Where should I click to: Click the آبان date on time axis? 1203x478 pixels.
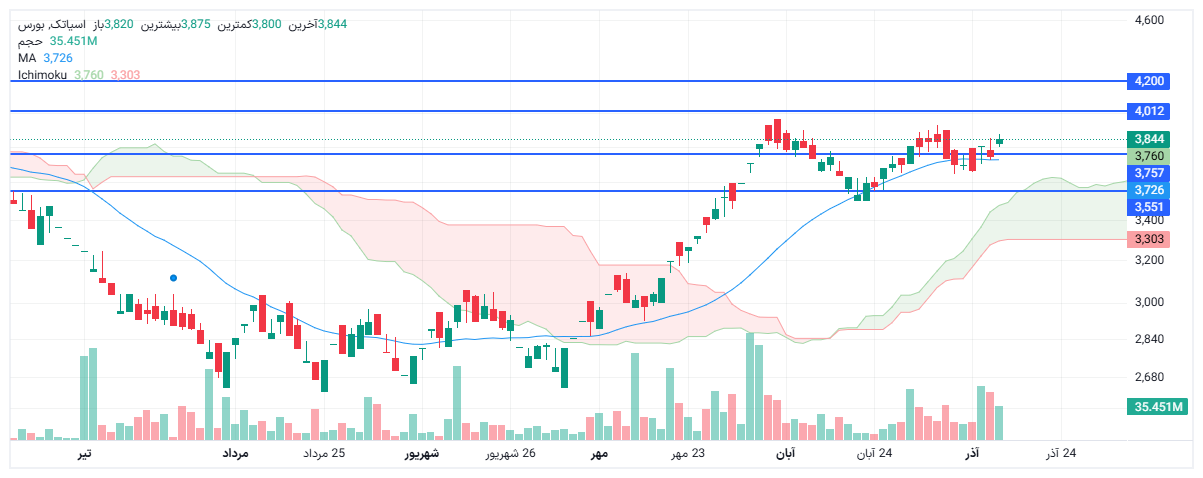point(785,454)
